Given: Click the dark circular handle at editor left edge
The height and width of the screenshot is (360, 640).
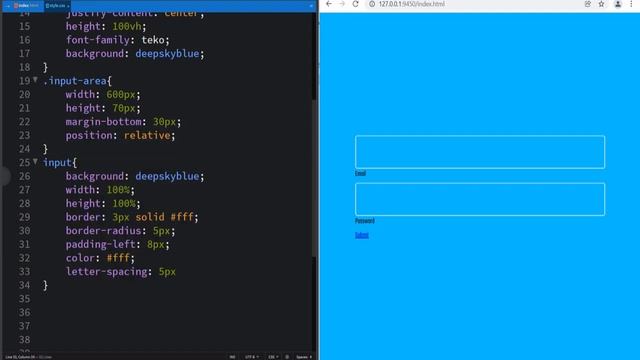Looking at the screenshot, I should [4, 176].
